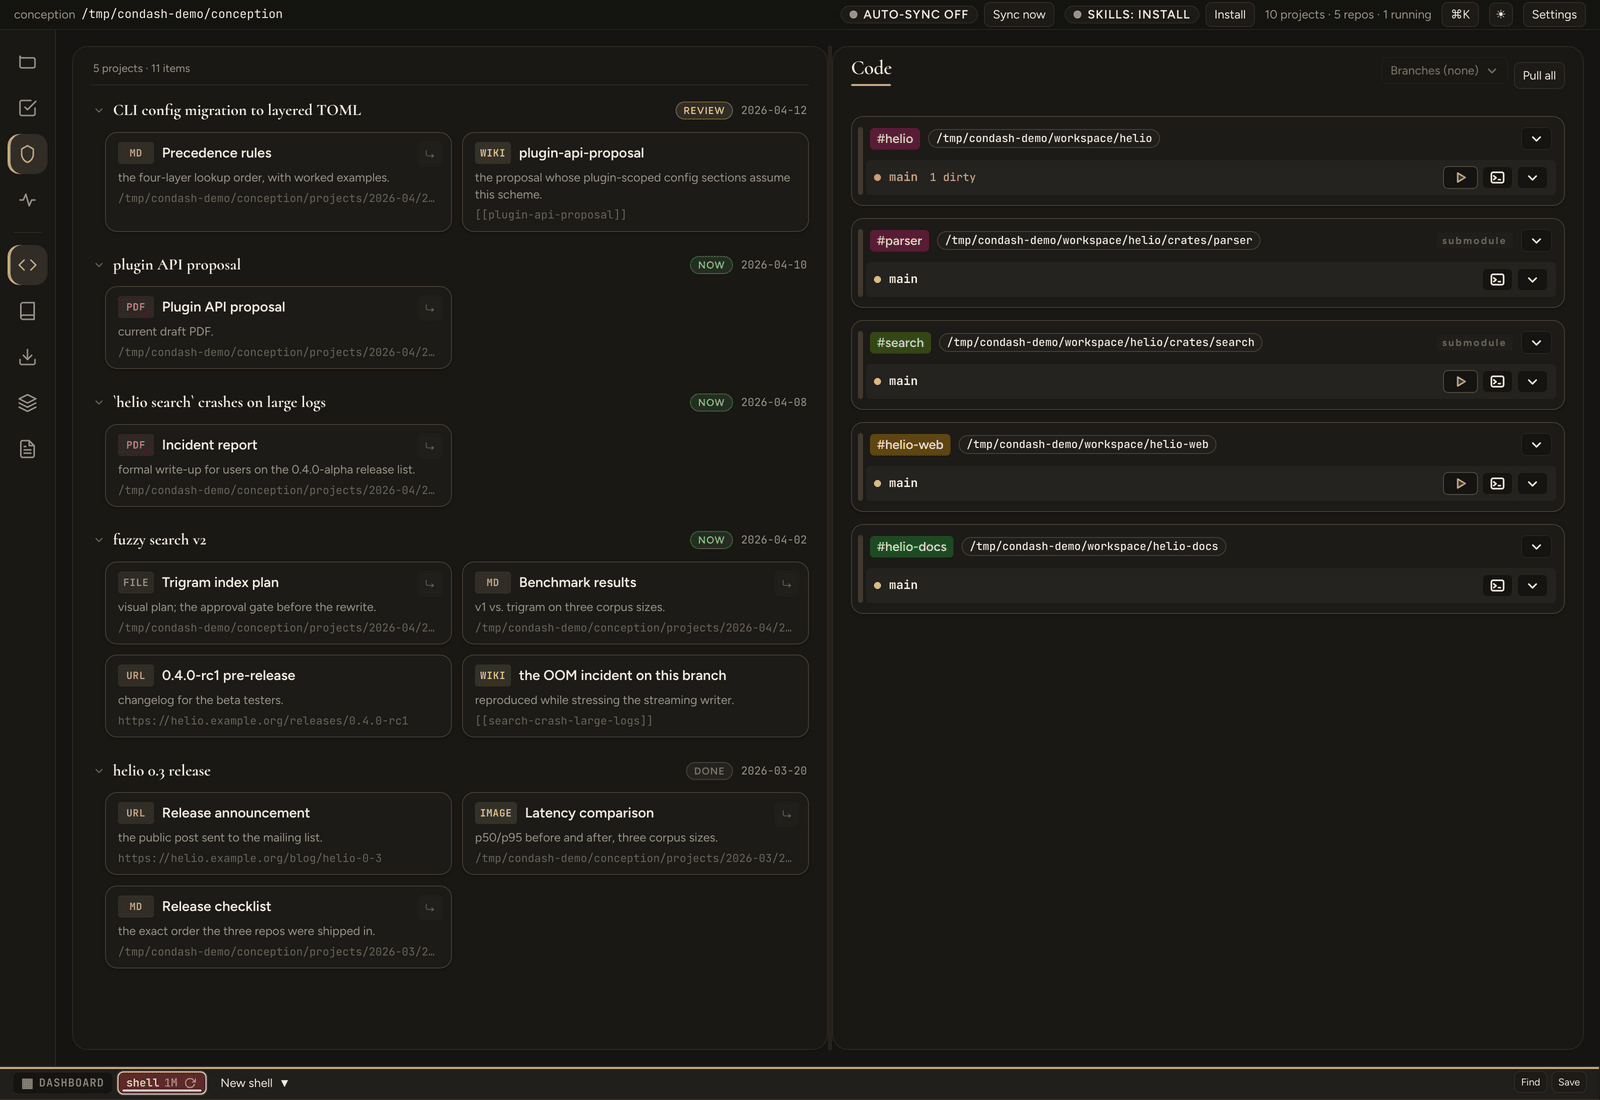
Task: Open the 0.4.0-rc1 pre-release URL card
Action: [x=278, y=696]
